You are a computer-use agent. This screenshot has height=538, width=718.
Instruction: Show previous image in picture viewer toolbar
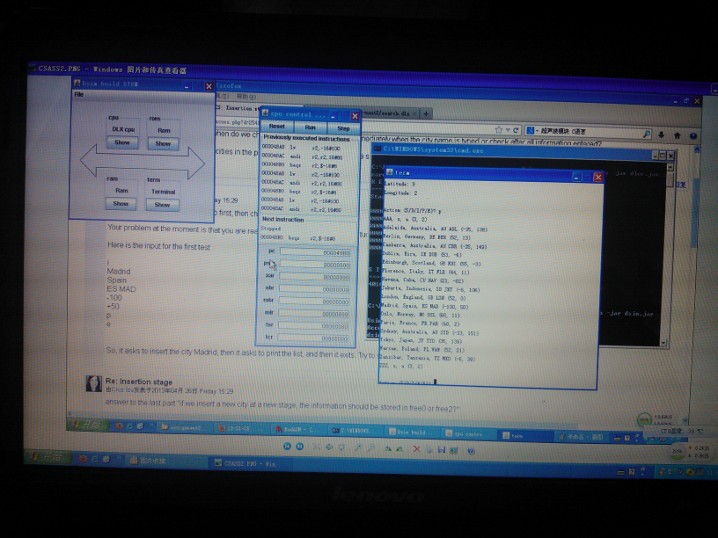[287, 446]
